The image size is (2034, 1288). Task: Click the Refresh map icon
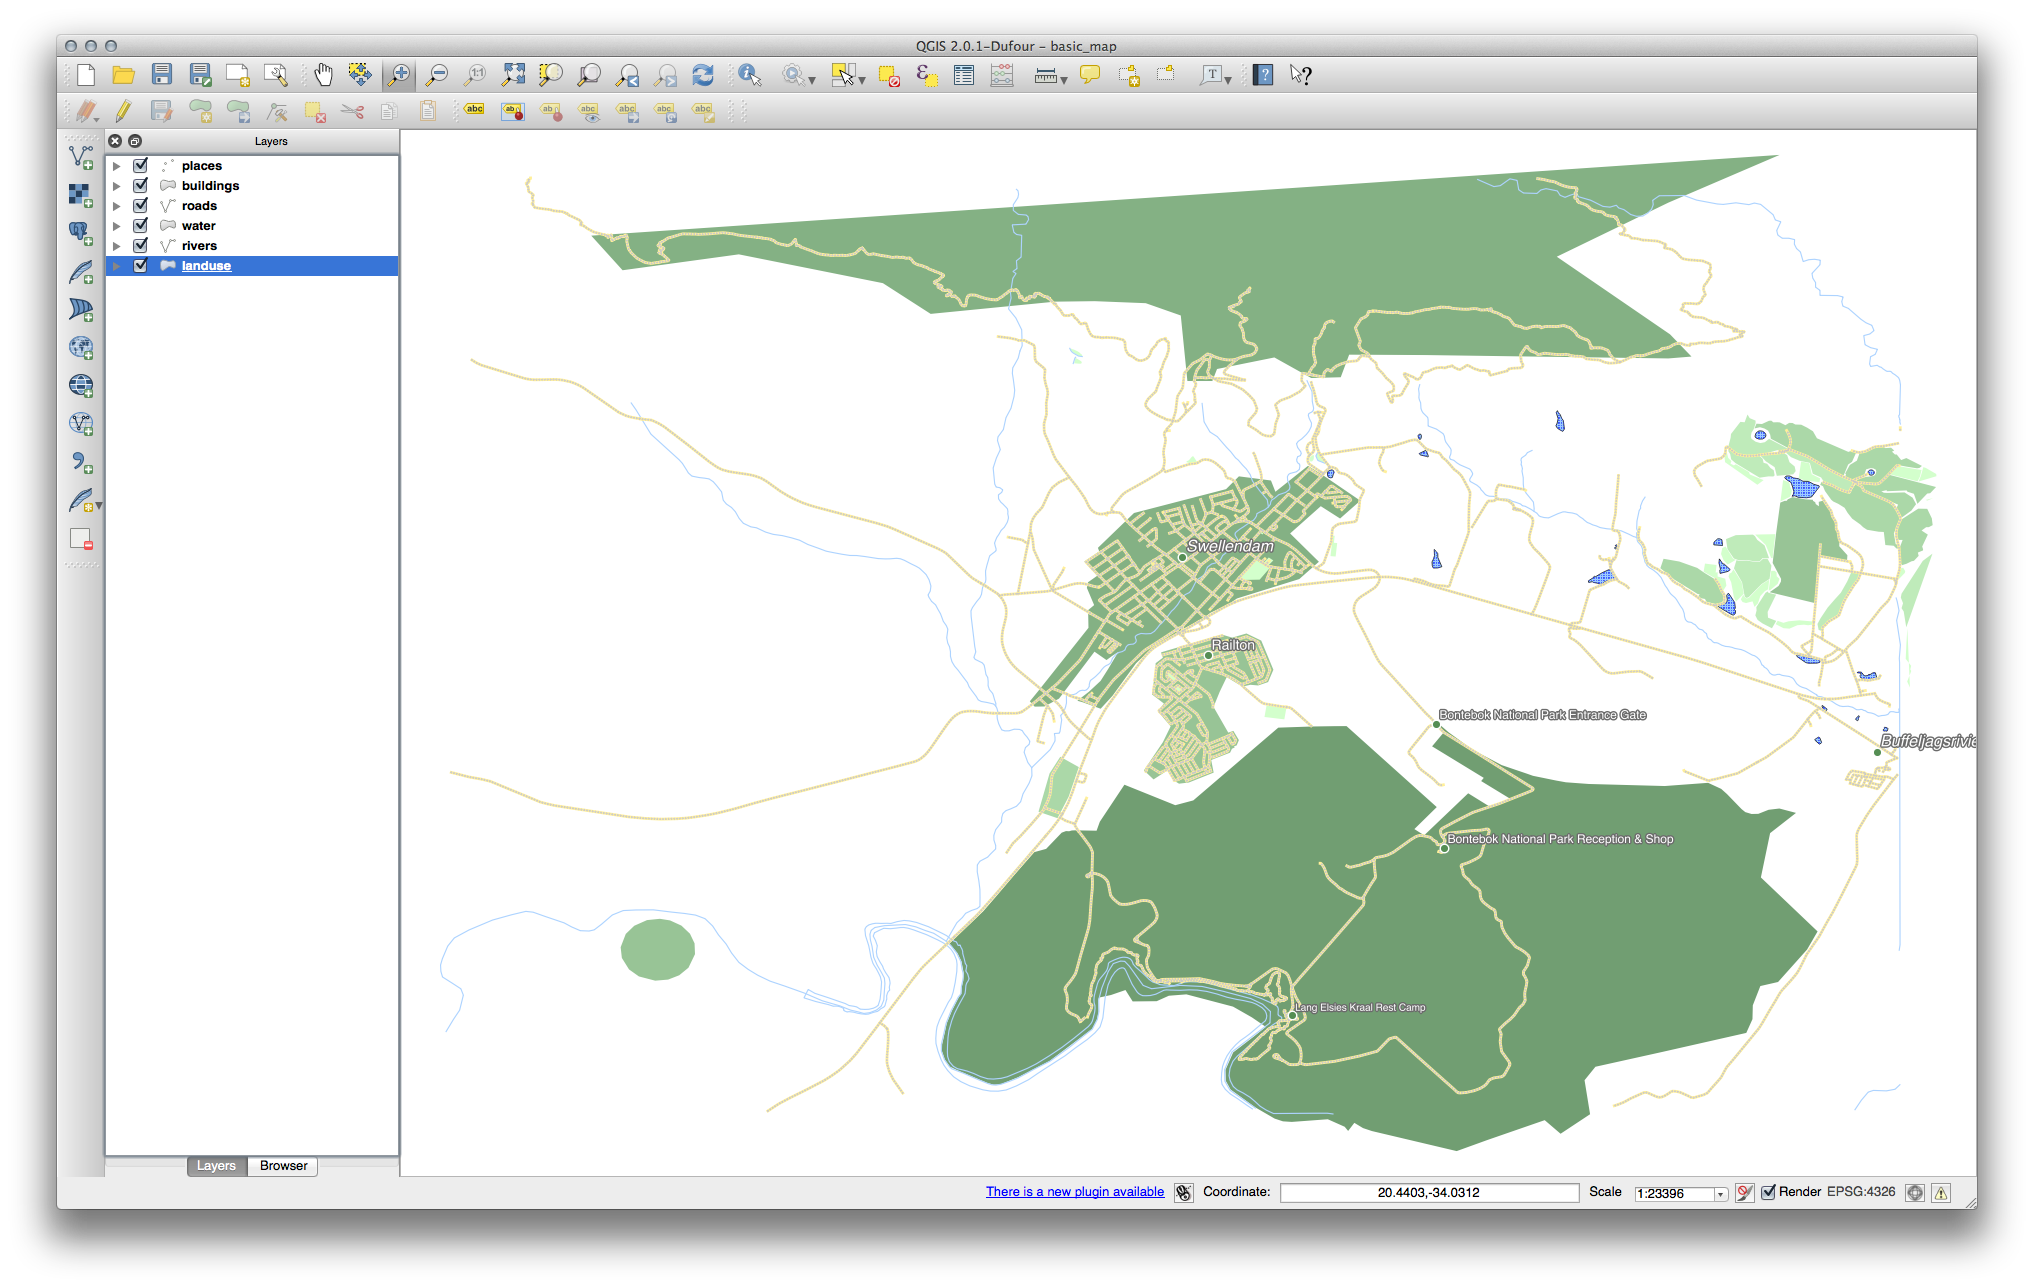click(703, 75)
